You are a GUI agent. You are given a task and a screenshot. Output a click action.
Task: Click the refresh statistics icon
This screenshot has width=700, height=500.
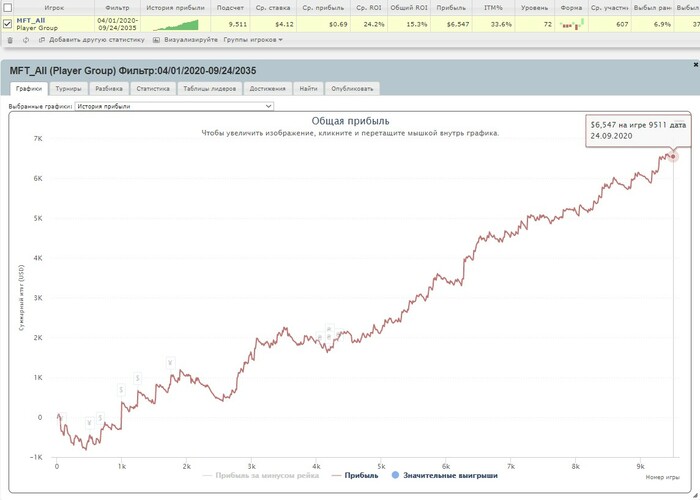point(26,40)
